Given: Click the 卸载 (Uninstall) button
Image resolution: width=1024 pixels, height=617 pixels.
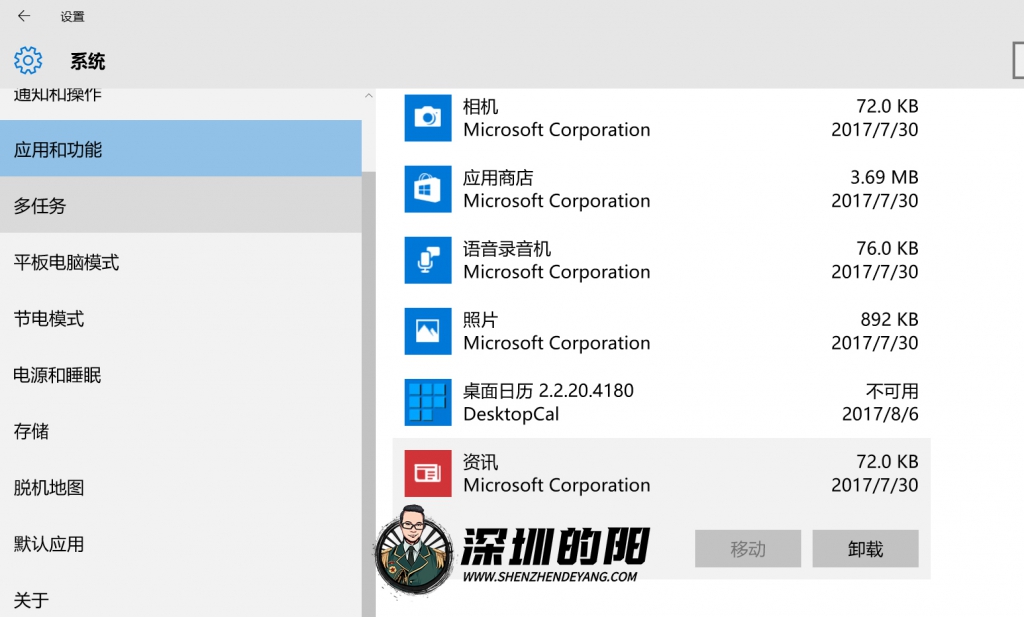Looking at the screenshot, I should (865, 548).
